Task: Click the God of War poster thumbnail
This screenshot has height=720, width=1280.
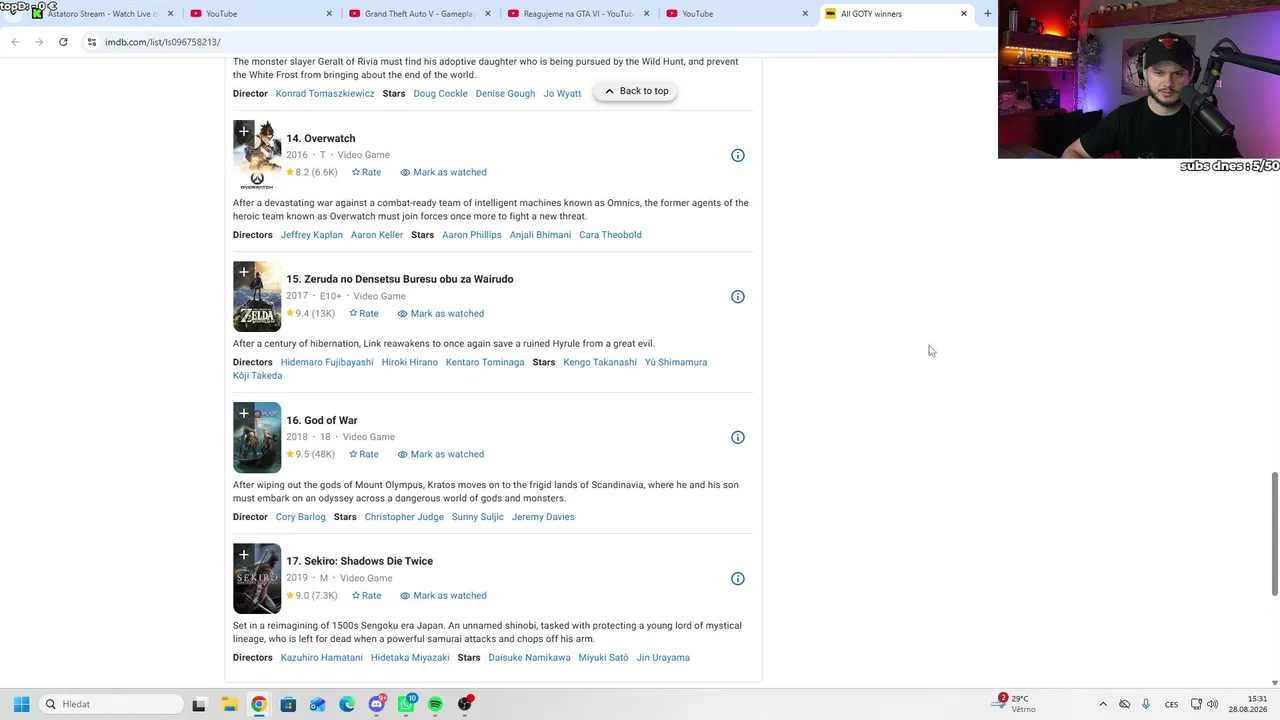Action: pos(257,438)
